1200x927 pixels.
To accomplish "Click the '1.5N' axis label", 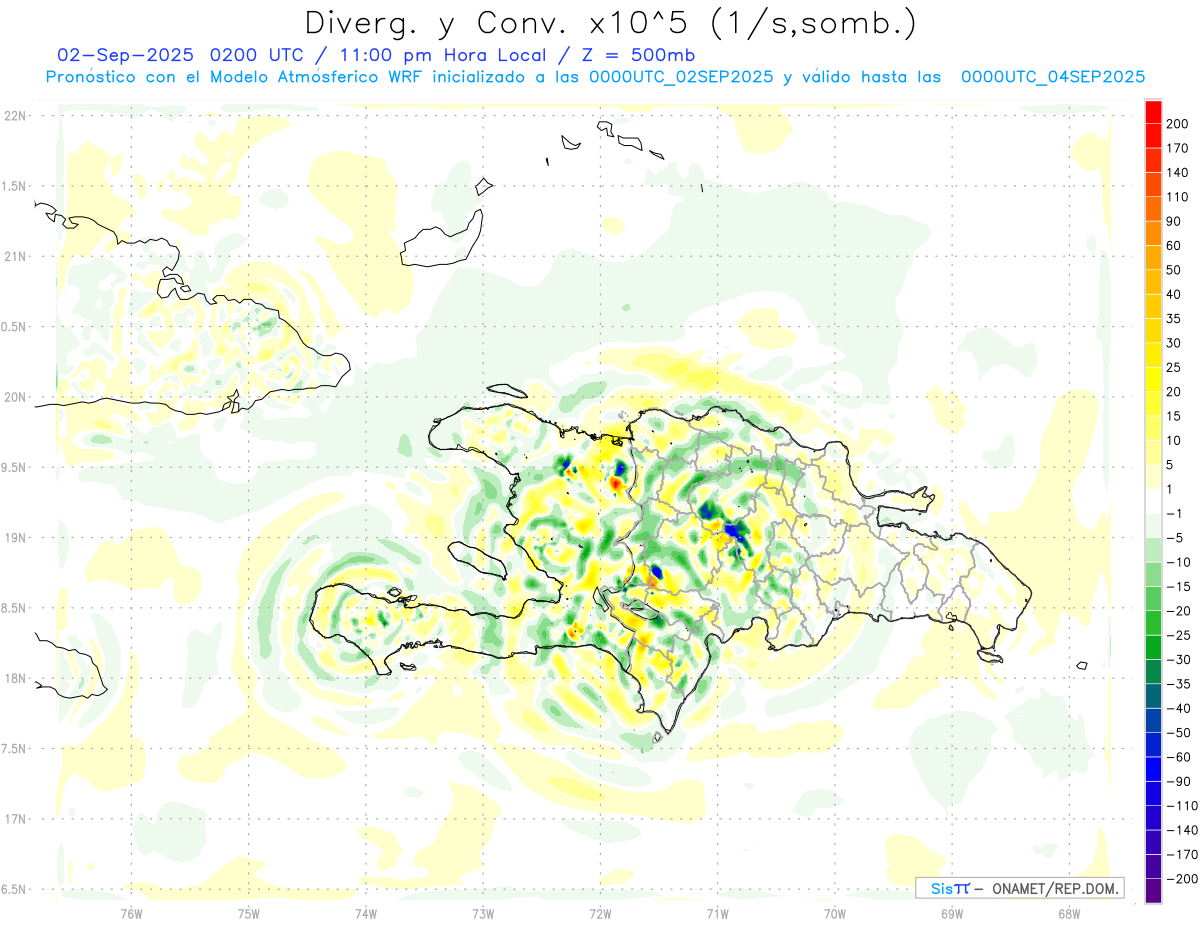I will (x=14, y=186).
